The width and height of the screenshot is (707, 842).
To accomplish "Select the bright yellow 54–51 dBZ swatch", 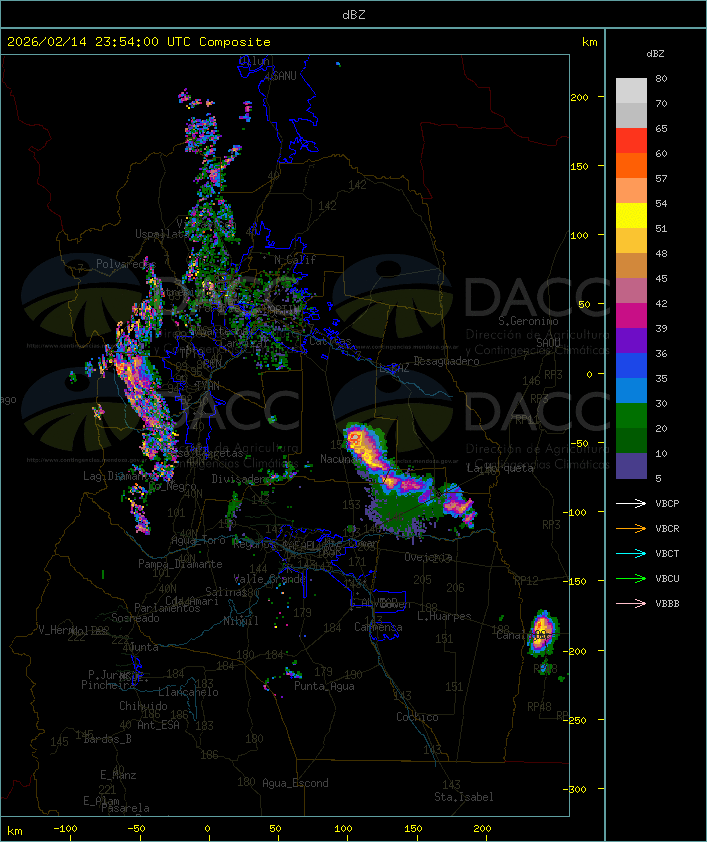I will [631, 215].
